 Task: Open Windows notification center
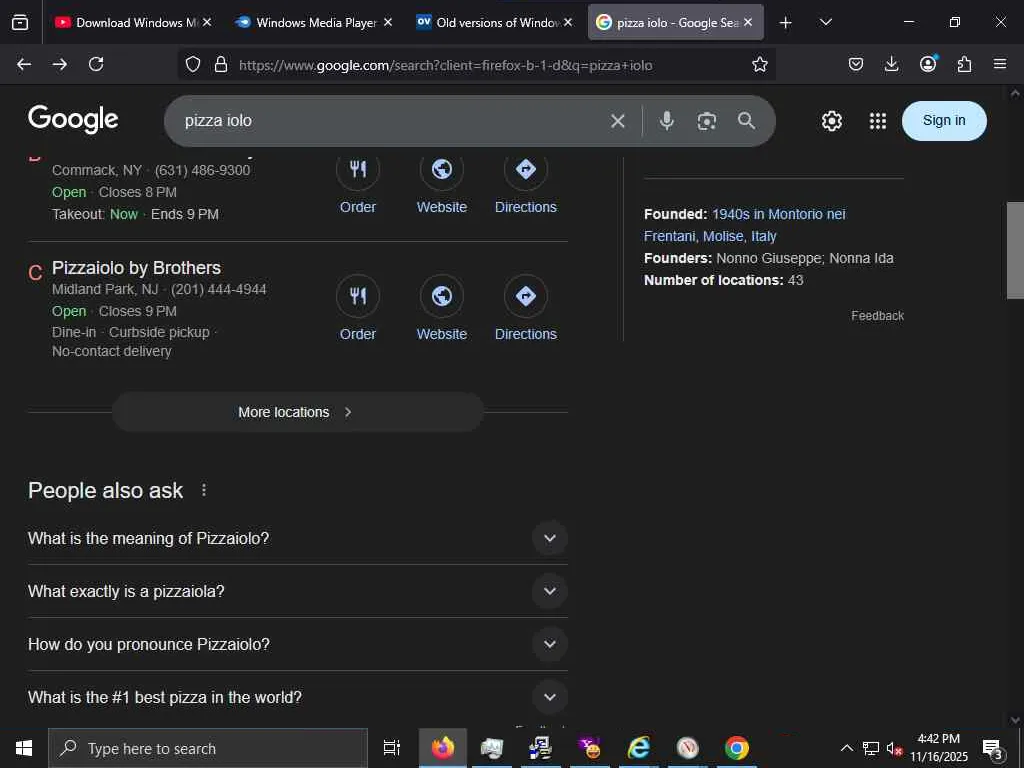pos(993,748)
